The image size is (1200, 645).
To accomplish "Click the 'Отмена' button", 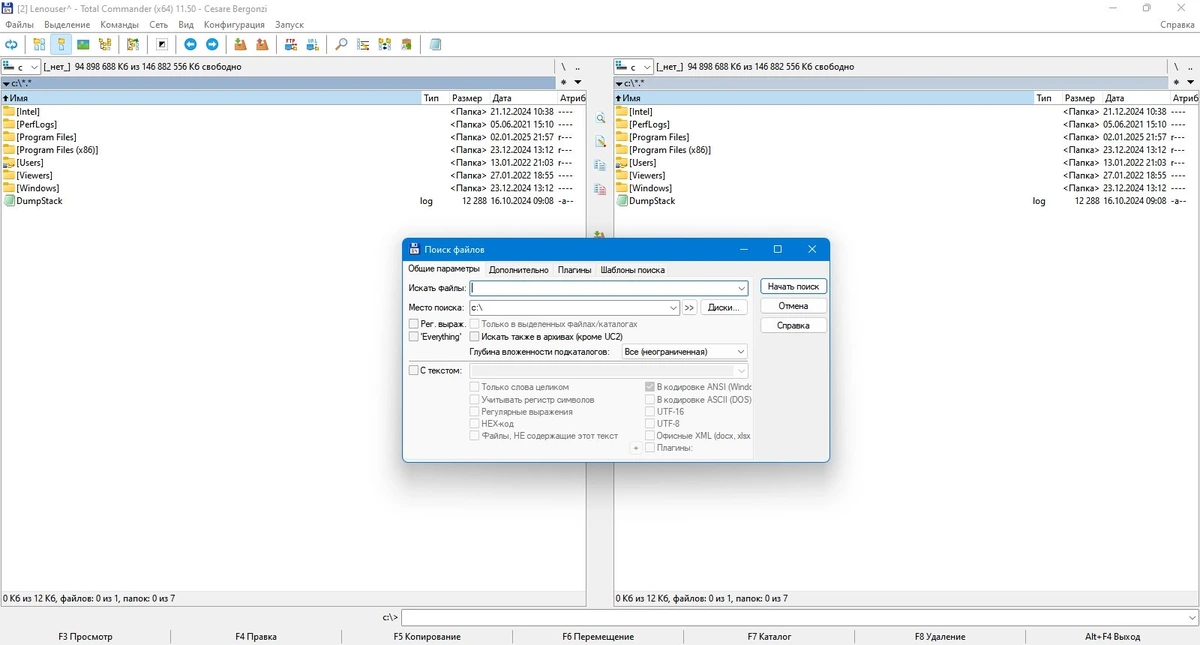I will tap(793, 306).
